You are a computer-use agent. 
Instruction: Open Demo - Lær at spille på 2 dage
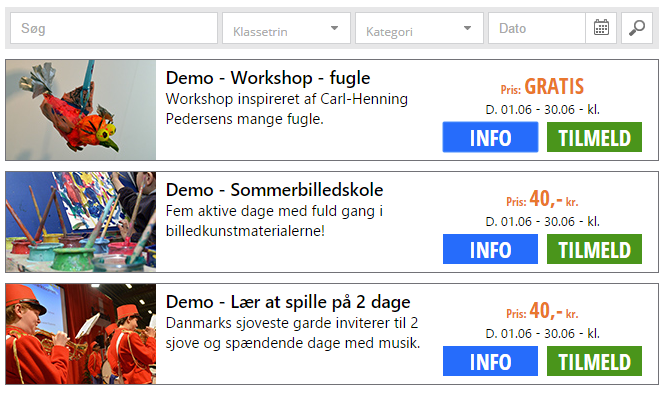pyautogui.click(x=288, y=302)
